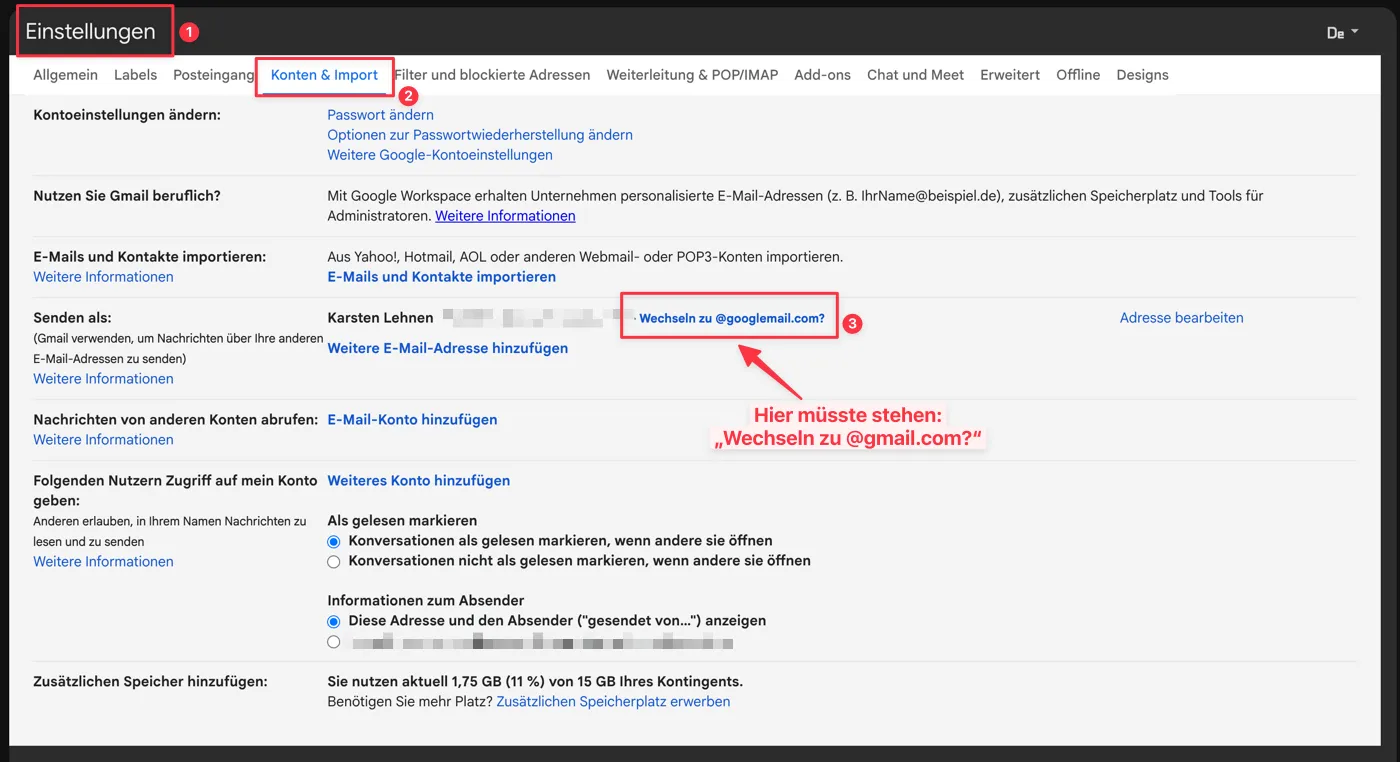1400x762 pixels.
Task: Switch to Chat und Meet tab
Action: pyautogui.click(x=915, y=75)
